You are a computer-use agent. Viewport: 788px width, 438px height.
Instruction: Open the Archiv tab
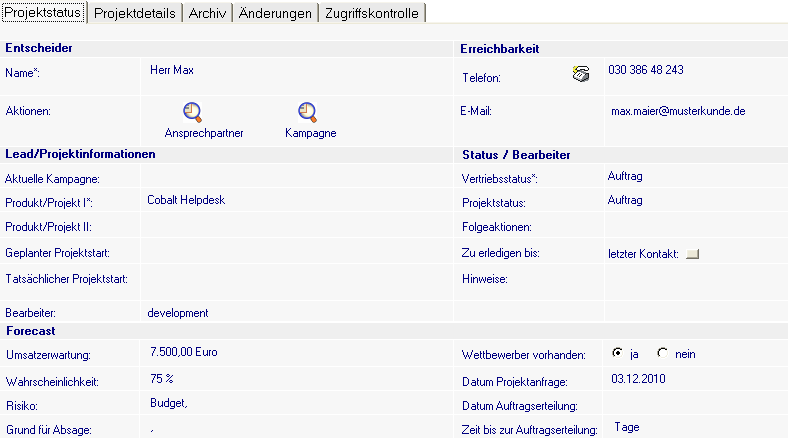[x=209, y=13]
